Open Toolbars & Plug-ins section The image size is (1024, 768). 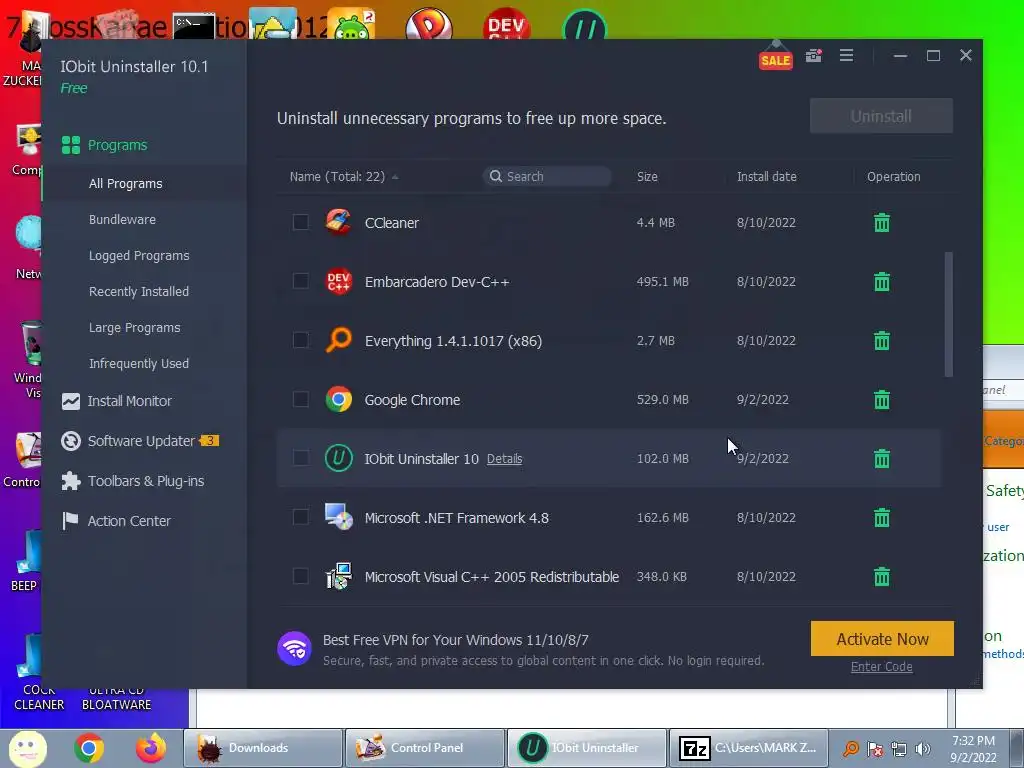pos(133,481)
